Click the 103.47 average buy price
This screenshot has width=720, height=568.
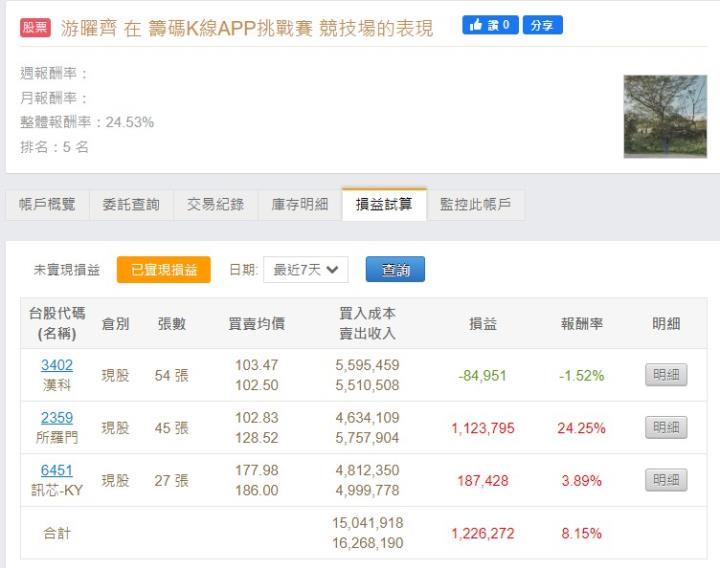(257, 365)
